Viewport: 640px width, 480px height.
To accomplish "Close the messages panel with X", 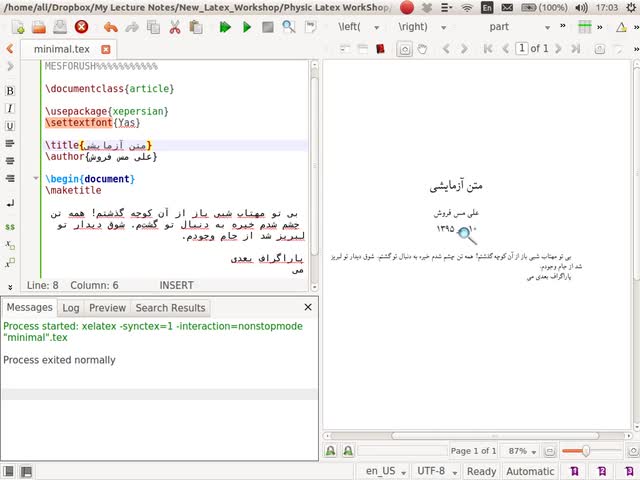I will 308,307.
